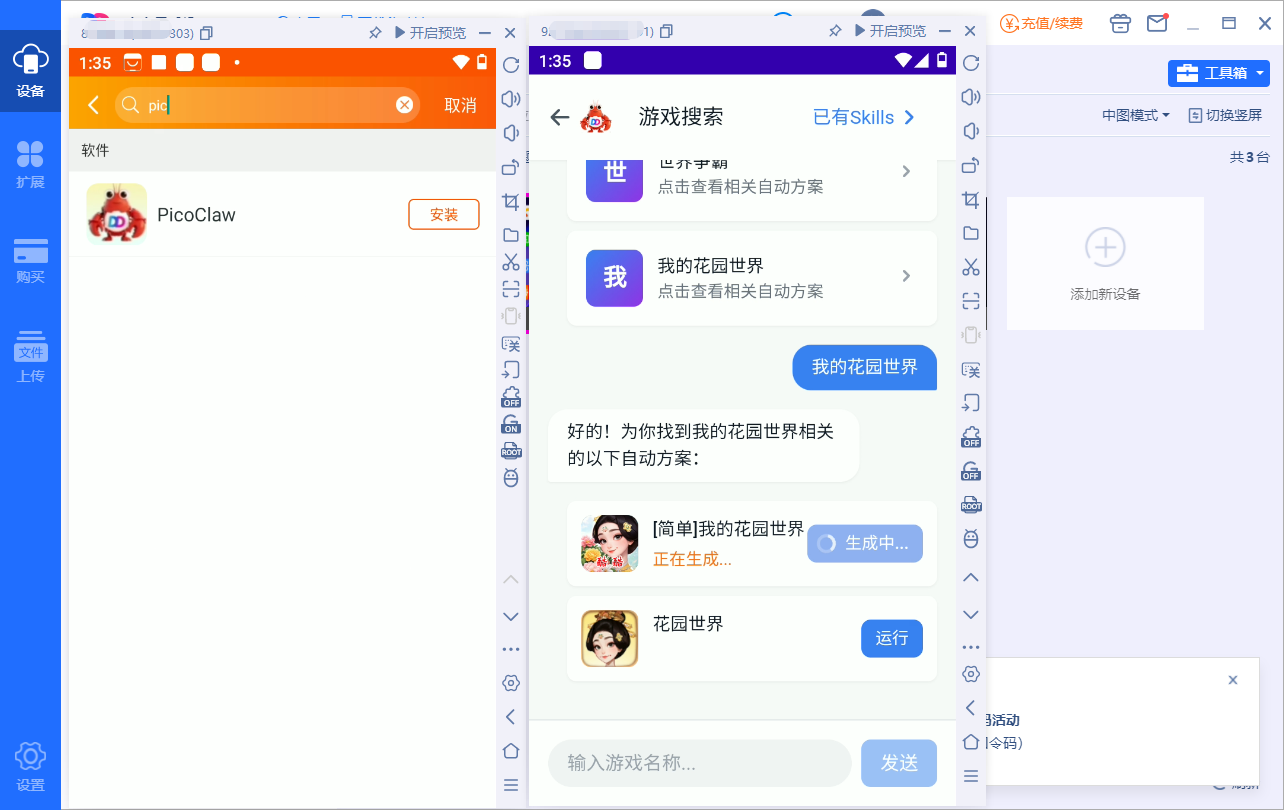Toggle 关 keyboard icon on PicoClaw device toolbar

(511, 343)
